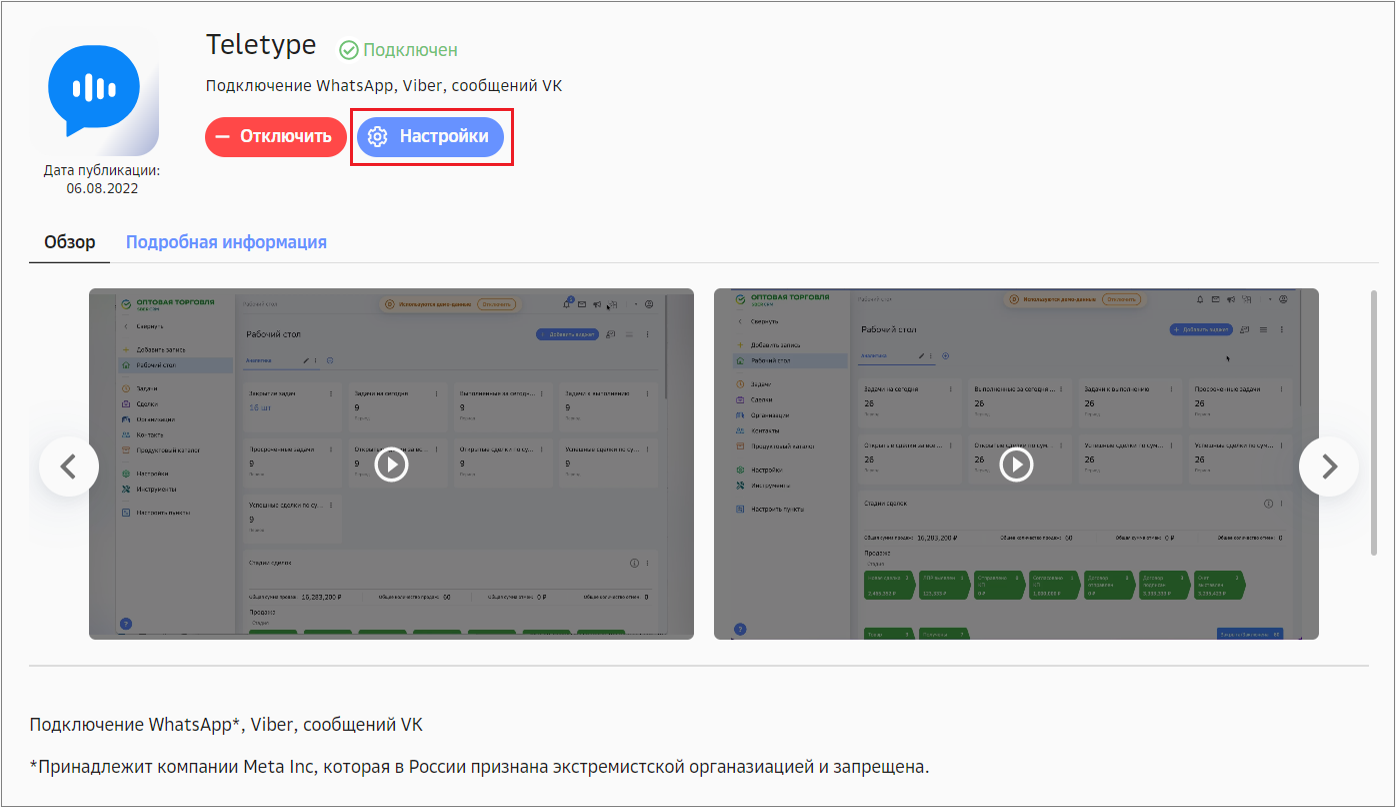This screenshot has width=1396, height=807.
Task: Select the Обзор tab
Action: click(x=70, y=242)
